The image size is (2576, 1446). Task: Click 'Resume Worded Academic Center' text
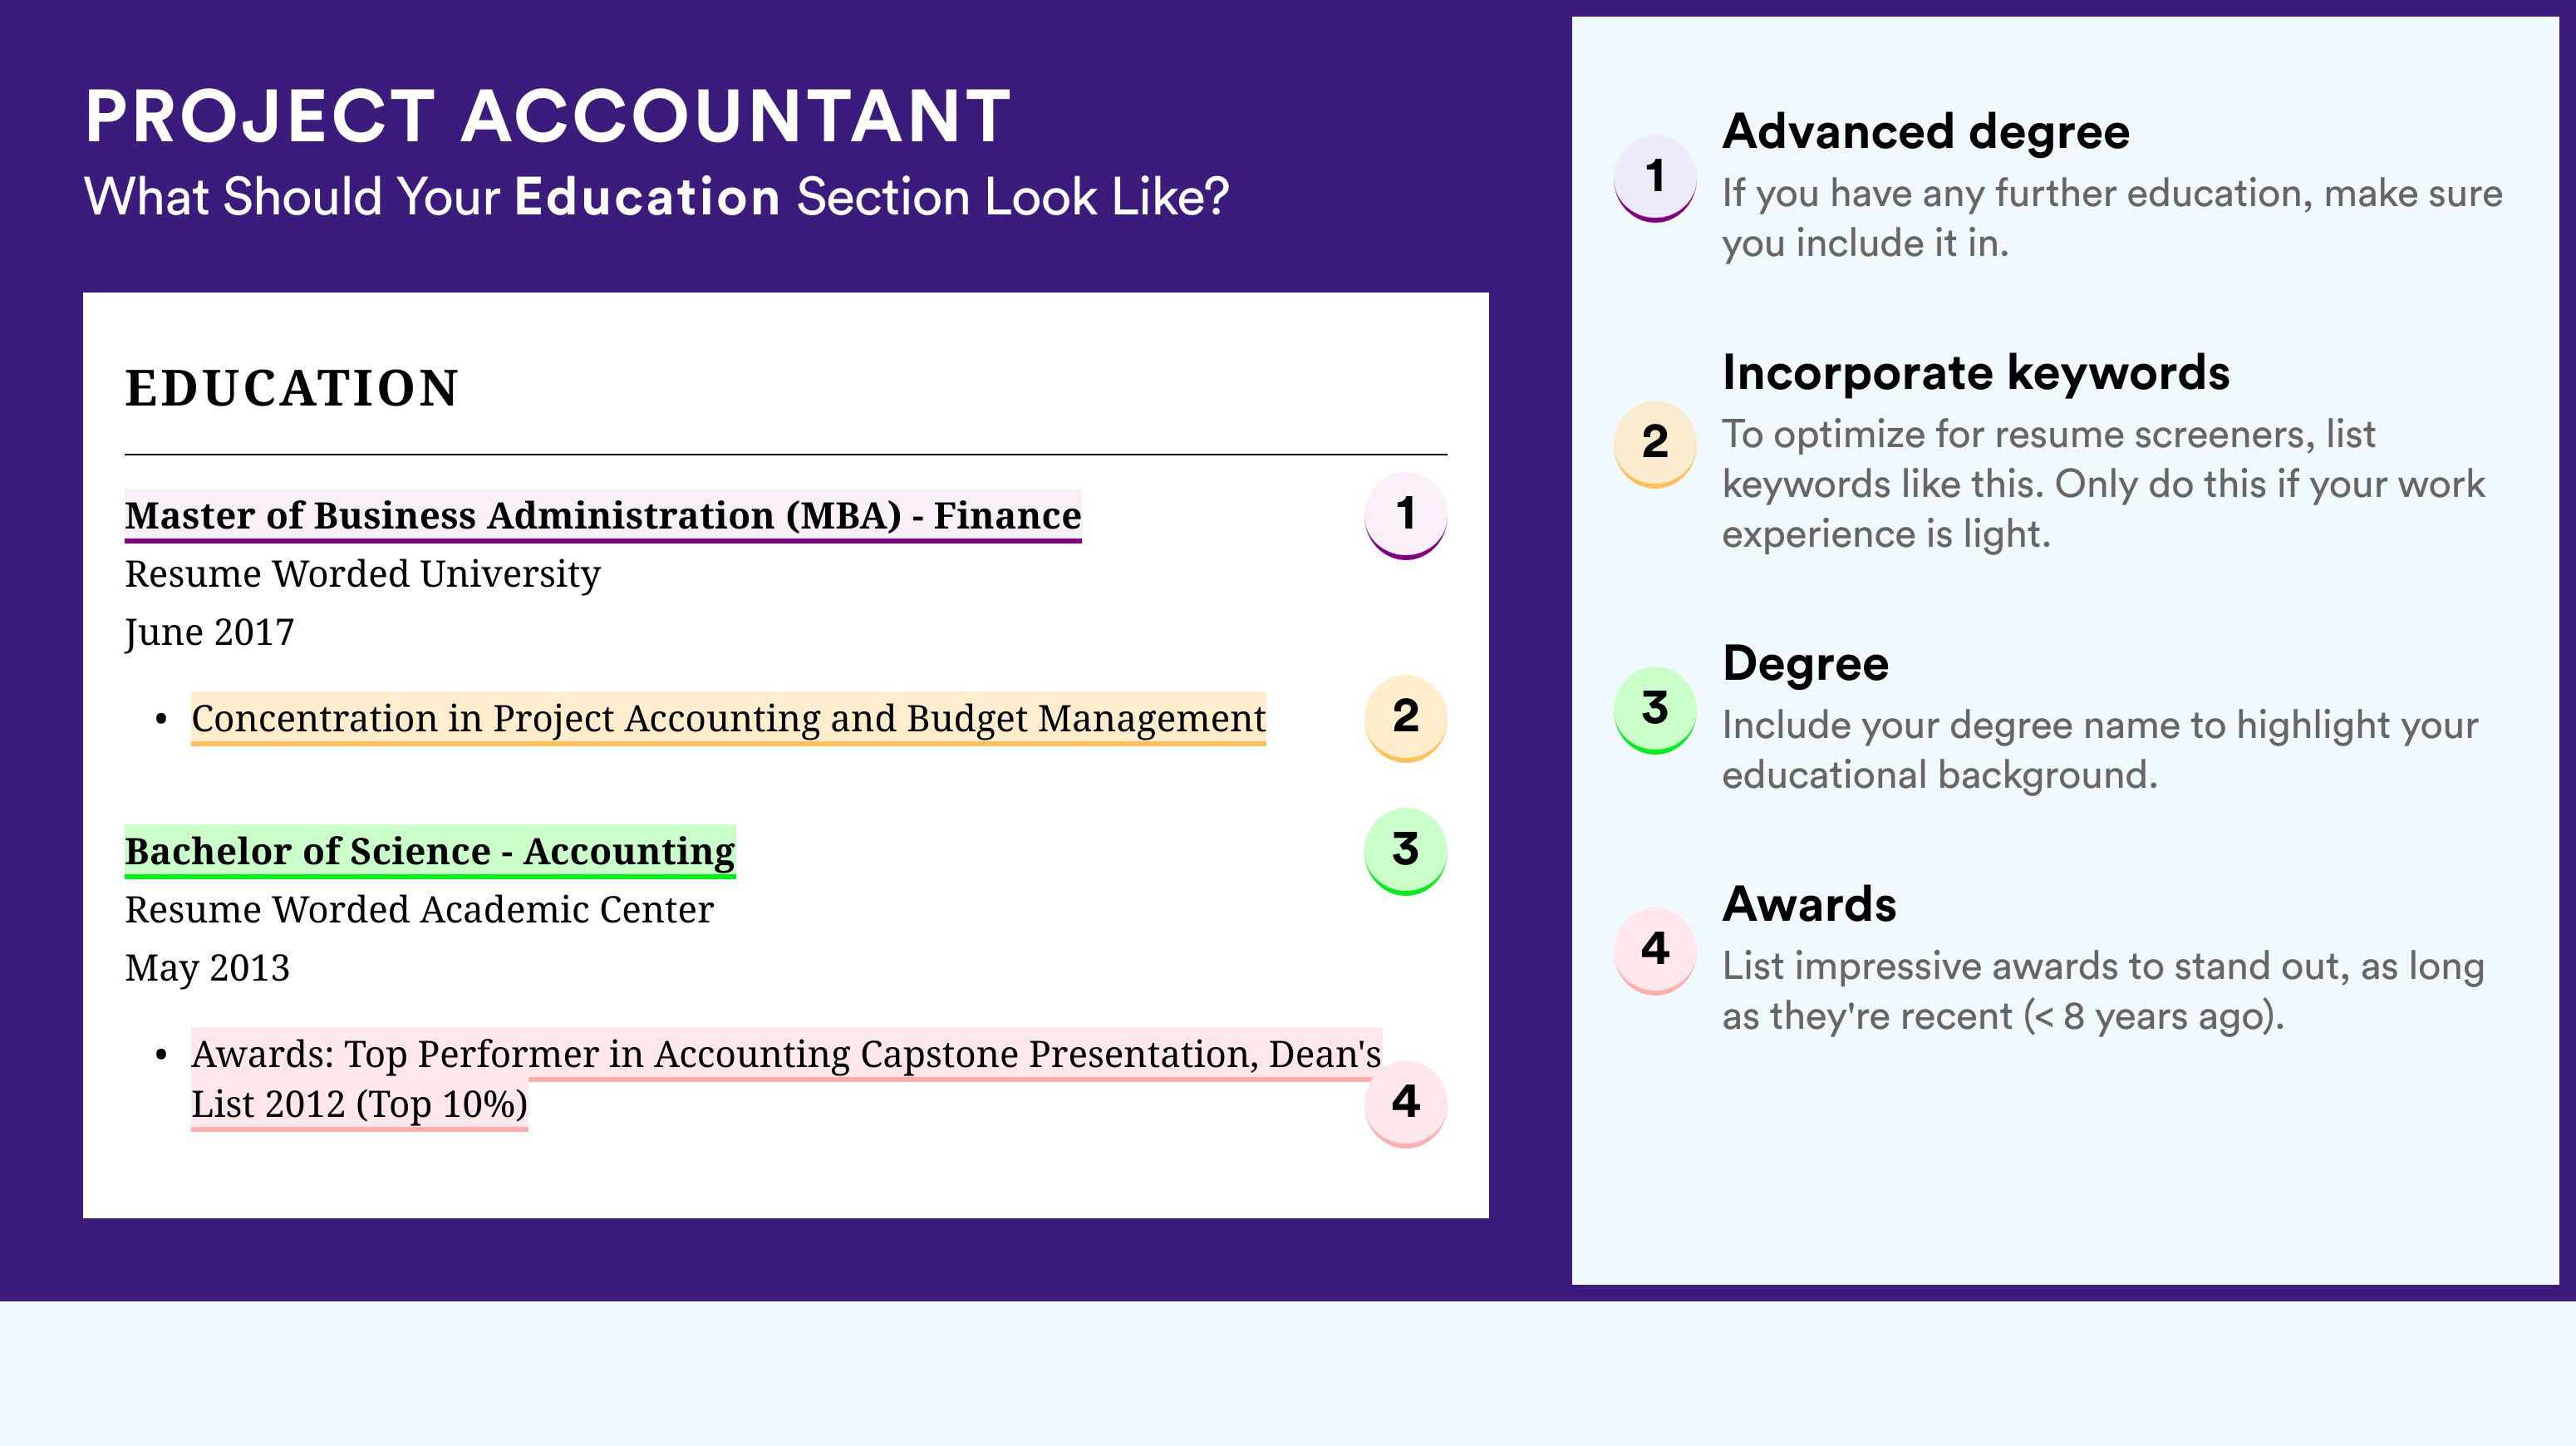(419, 910)
